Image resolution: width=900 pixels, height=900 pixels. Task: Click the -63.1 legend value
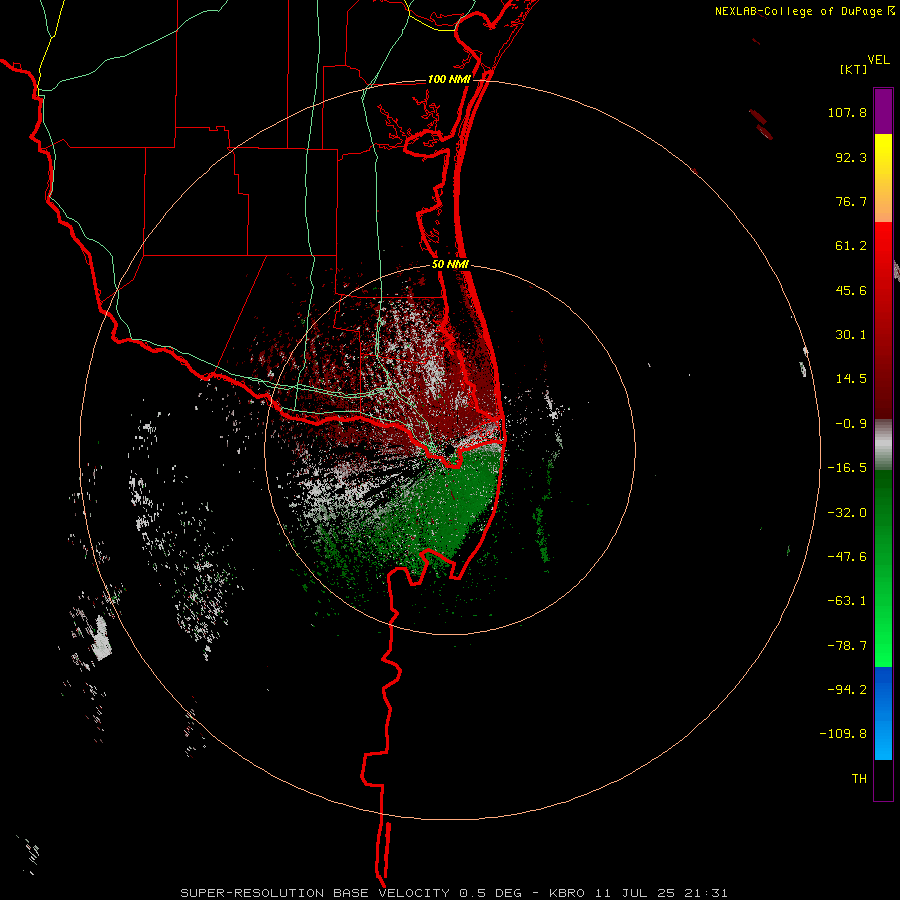[847, 601]
